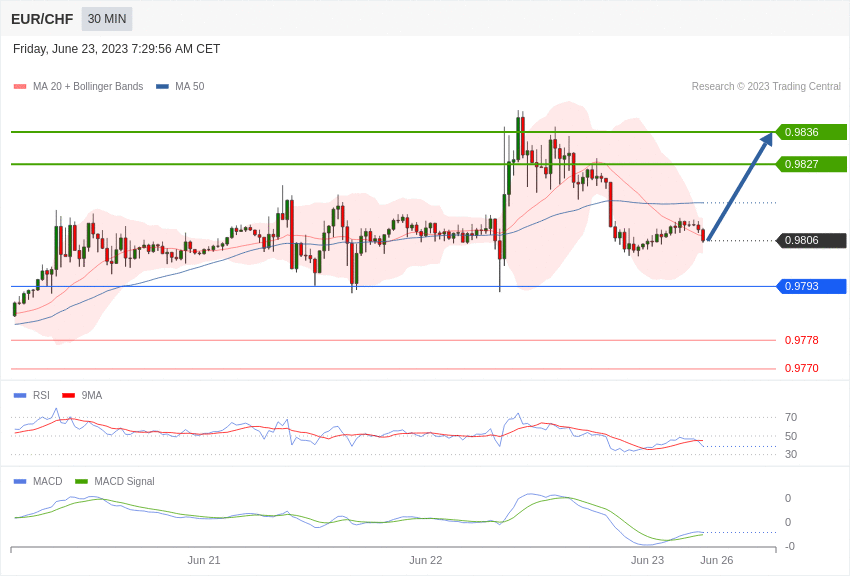Click the 0.9770 support level label
Screen dimensions: 850x576
coord(802,368)
